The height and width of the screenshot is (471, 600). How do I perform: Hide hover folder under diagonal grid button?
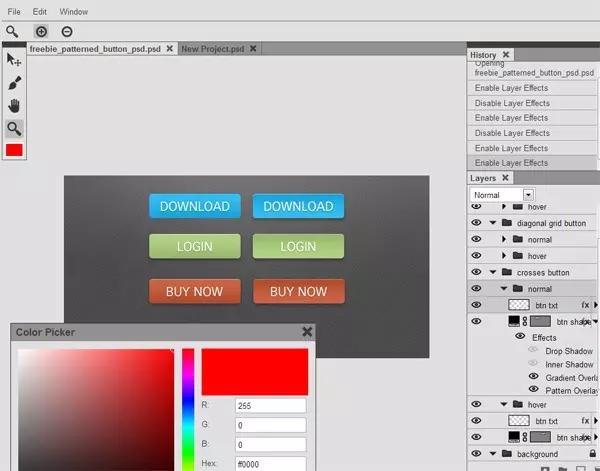click(476, 256)
